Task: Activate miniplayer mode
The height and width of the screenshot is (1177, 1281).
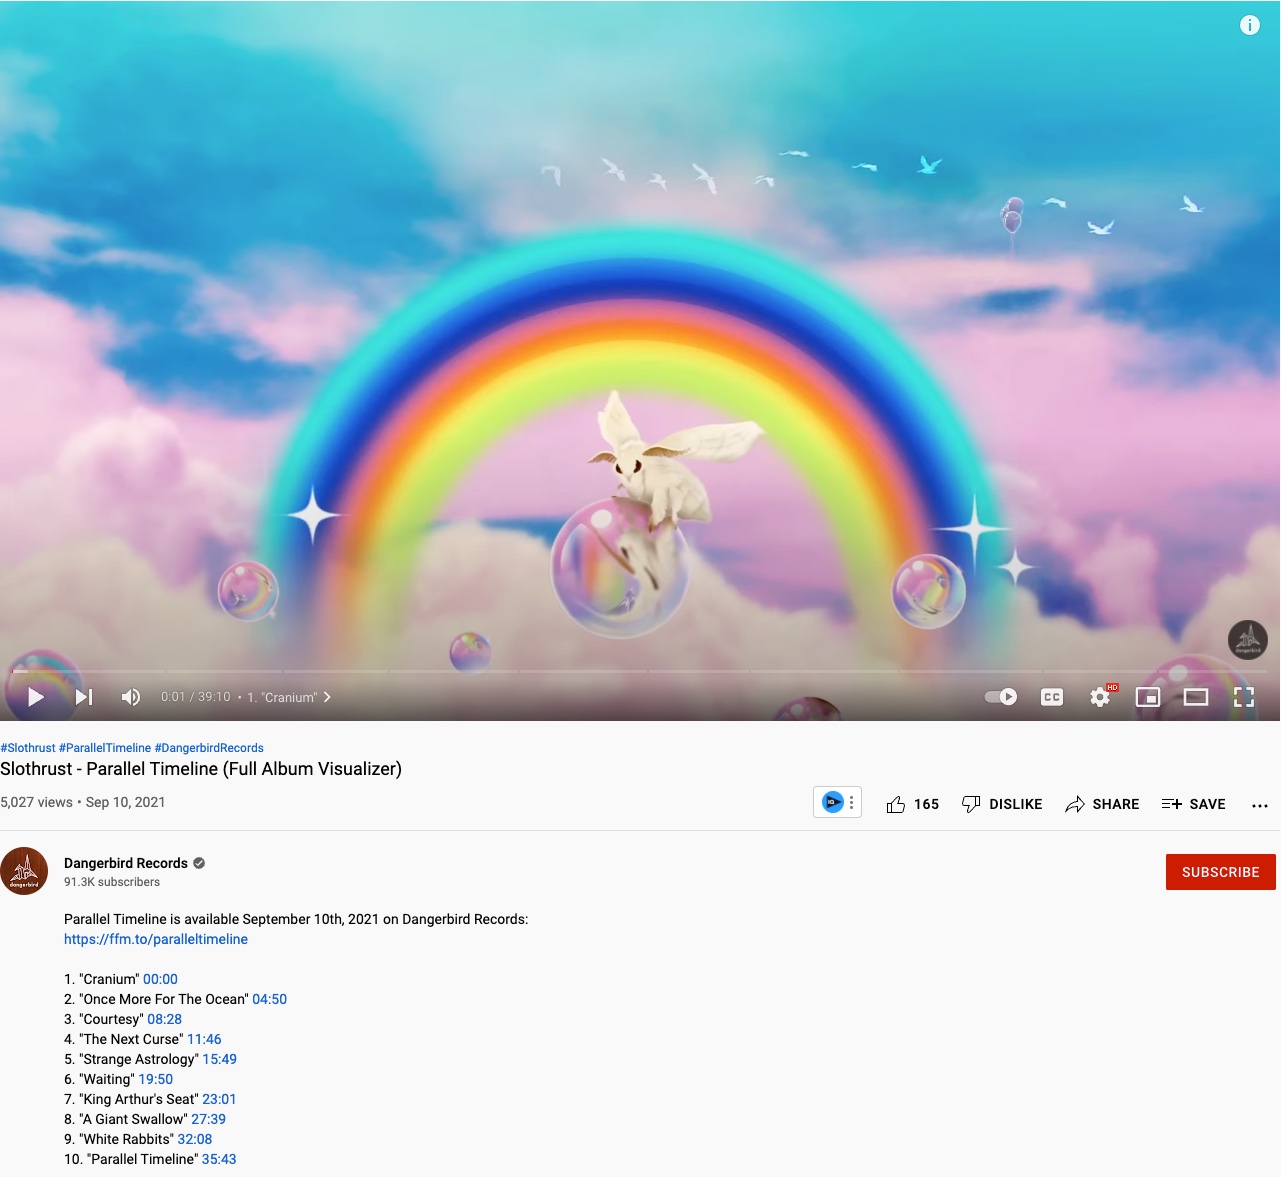Action: click(1148, 697)
